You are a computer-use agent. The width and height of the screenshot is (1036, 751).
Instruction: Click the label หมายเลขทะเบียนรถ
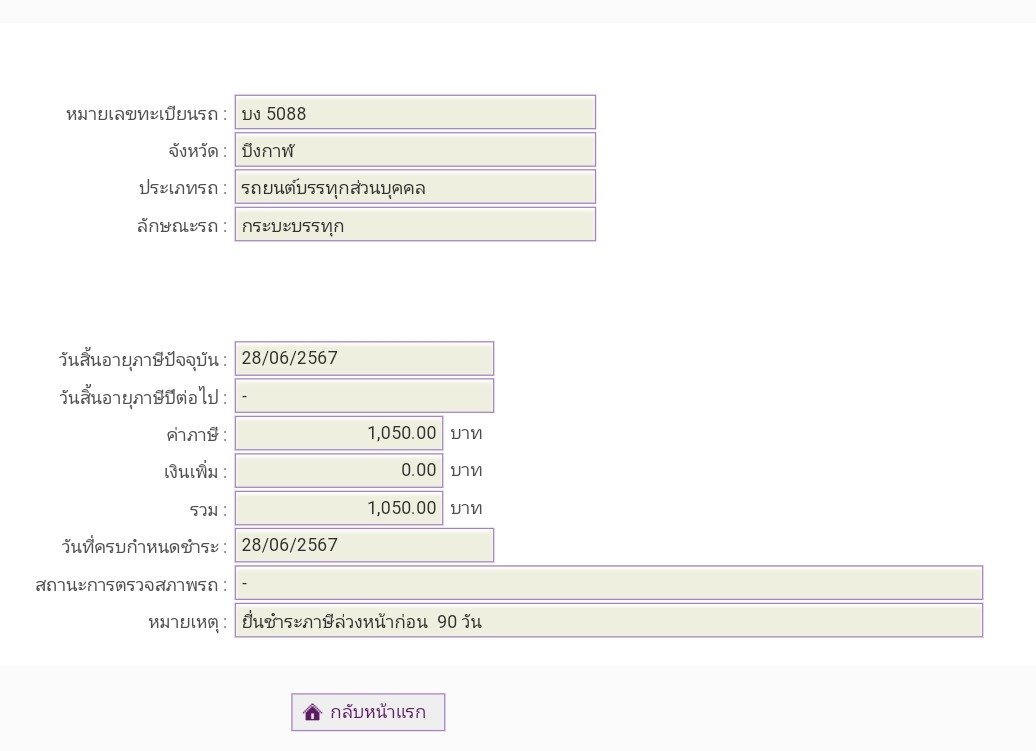[x=142, y=114]
